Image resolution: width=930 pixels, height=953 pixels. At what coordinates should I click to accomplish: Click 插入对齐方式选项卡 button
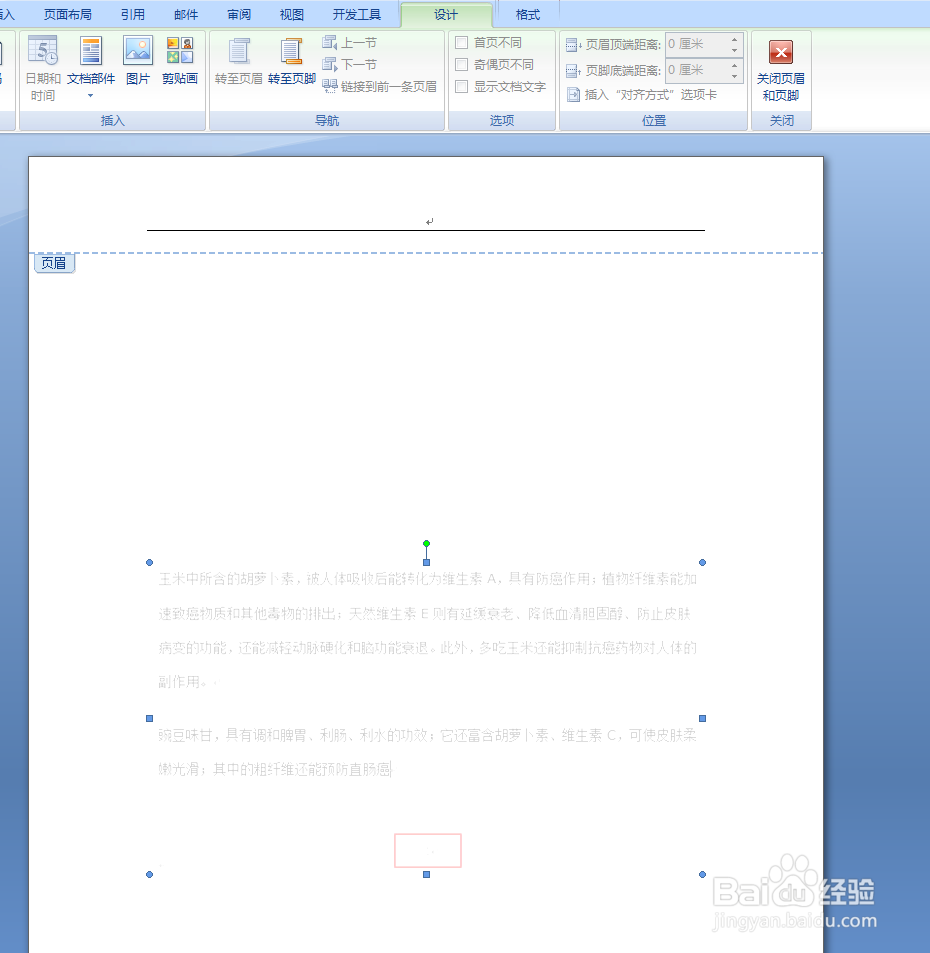648,94
